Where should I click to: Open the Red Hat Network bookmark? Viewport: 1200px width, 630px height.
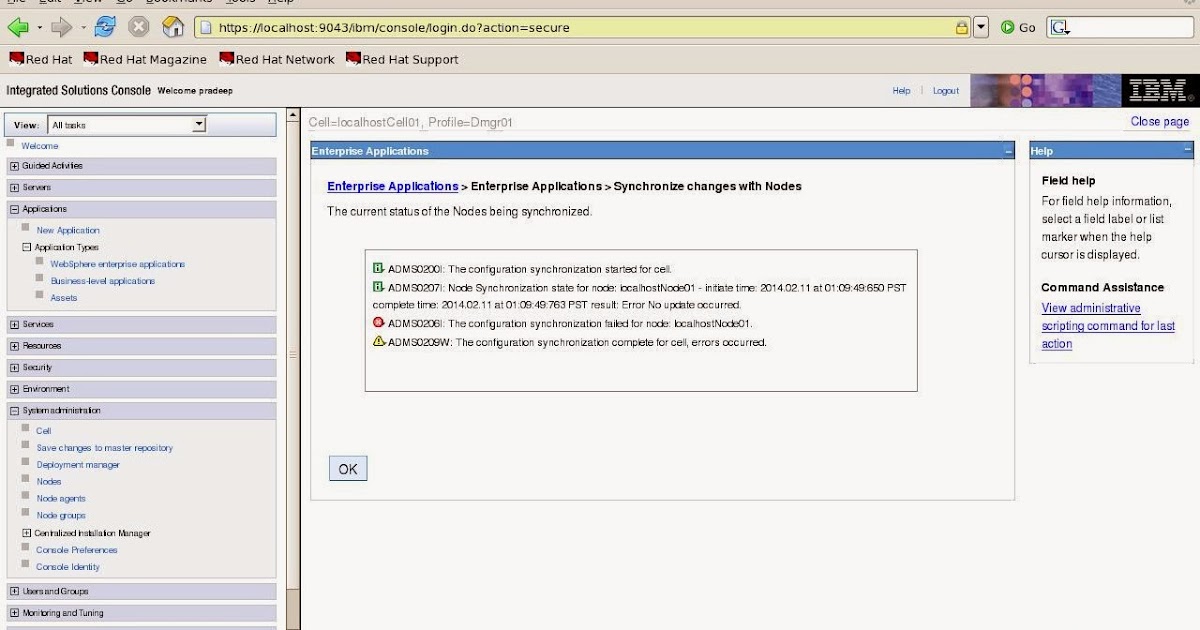[x=277, y=59]
